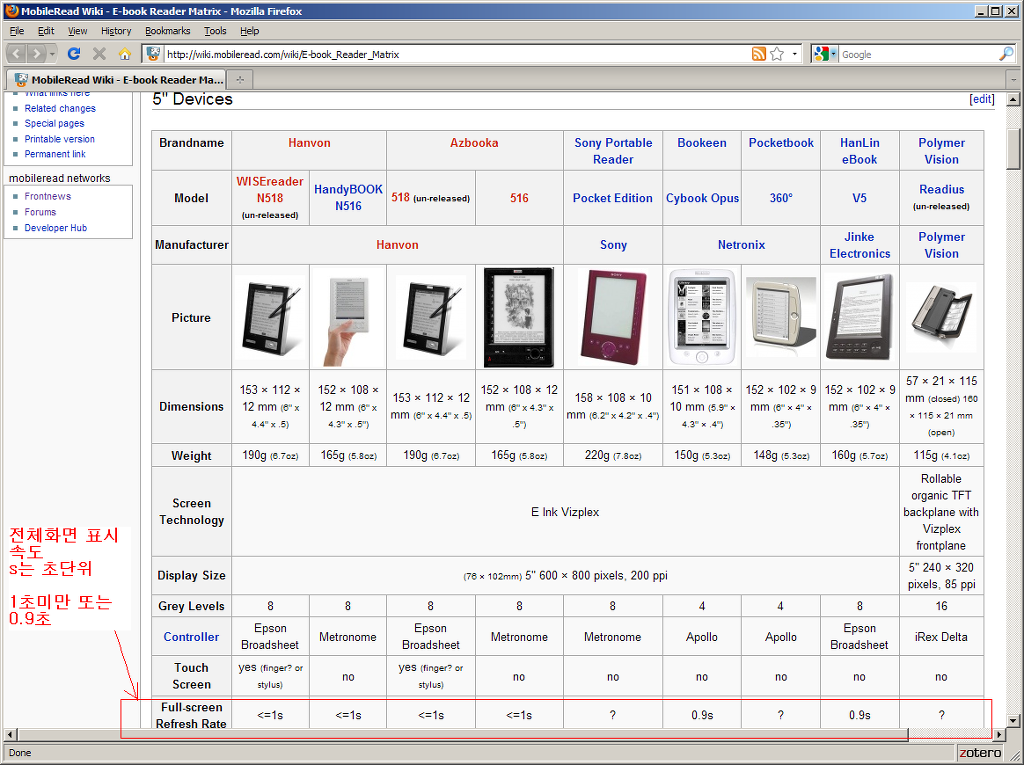Click the RSS feed icon in address bar

758,54
